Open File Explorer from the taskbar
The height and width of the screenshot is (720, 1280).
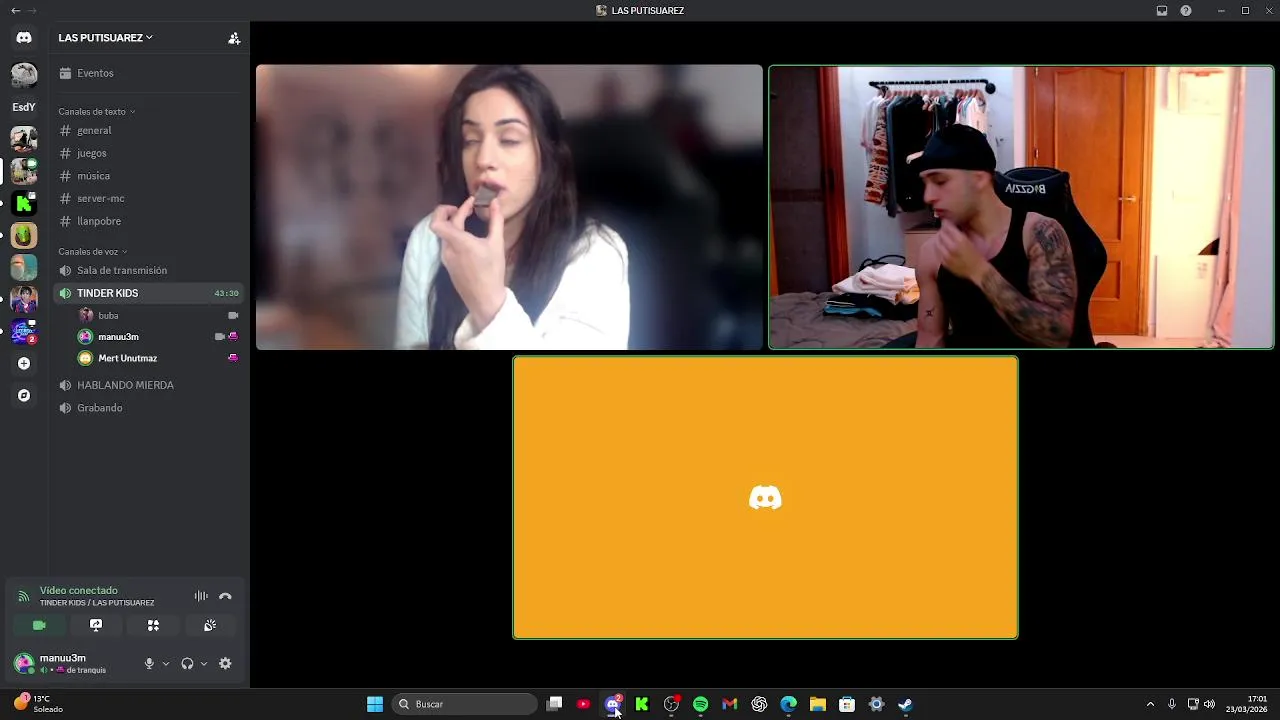tap(817, 704)
